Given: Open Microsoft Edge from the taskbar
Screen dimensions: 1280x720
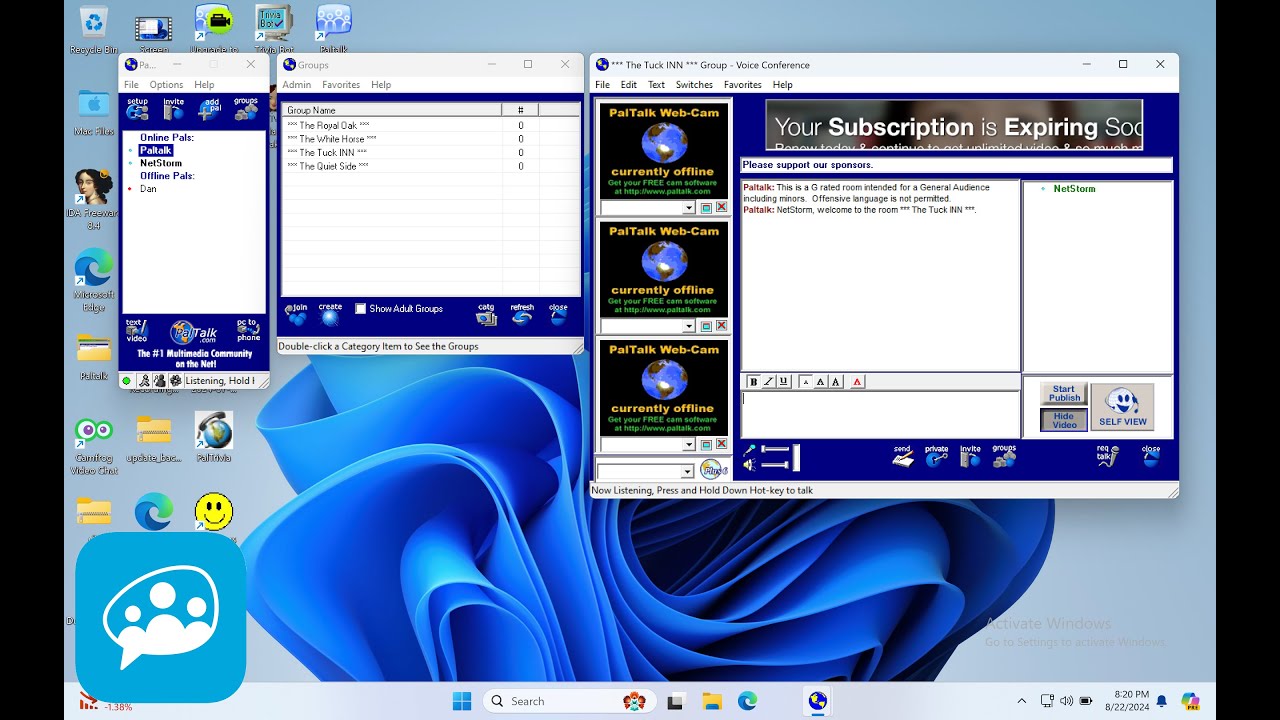Looking at the screenshot, I should (747, 701).
